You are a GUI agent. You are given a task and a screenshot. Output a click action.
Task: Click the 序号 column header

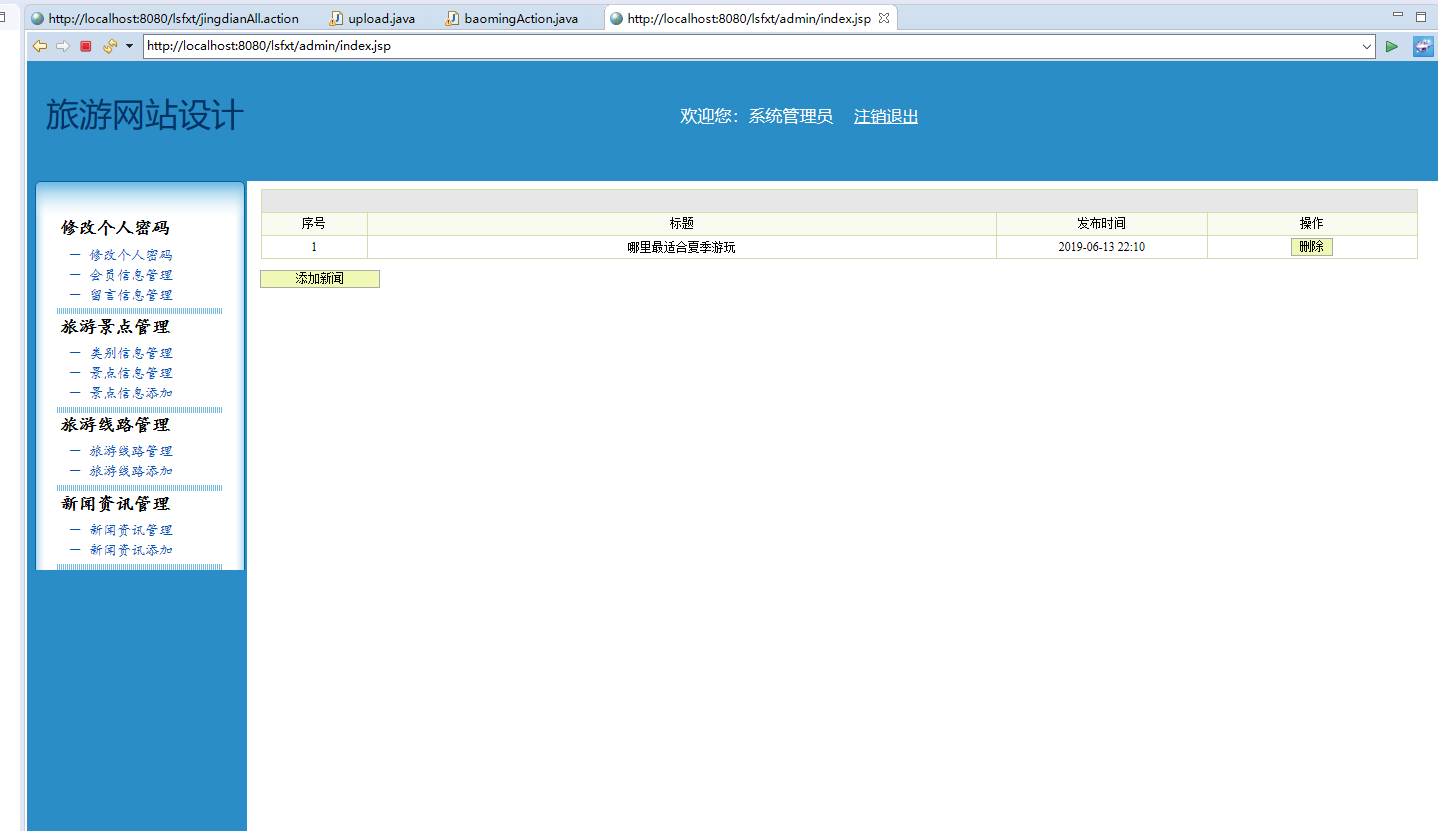pos(314,224)
